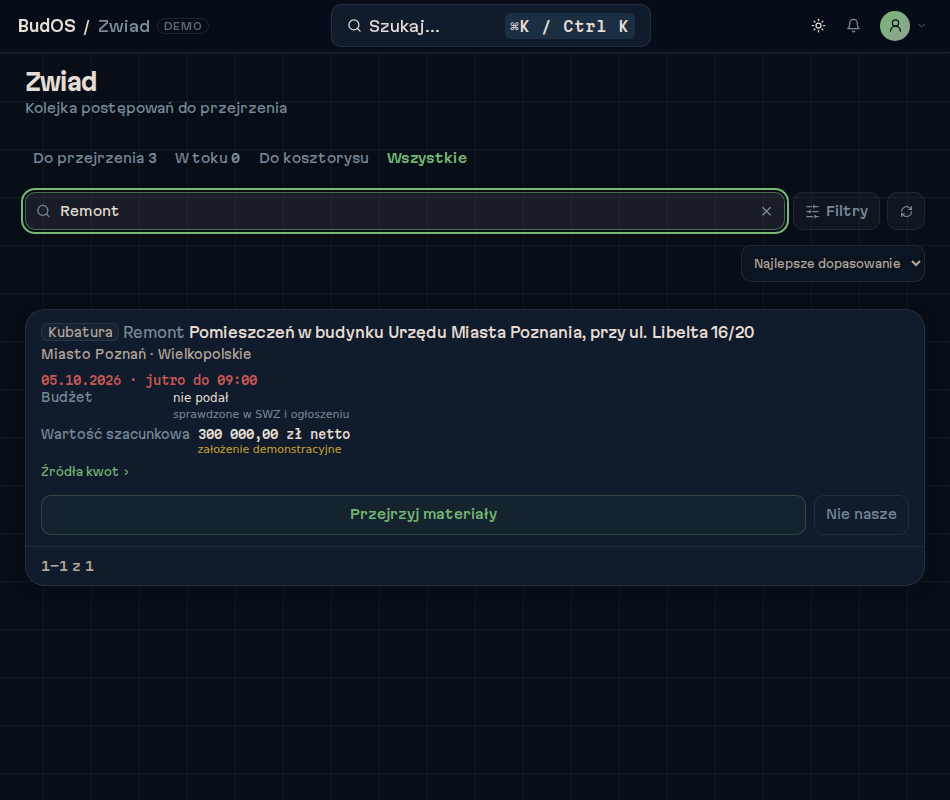Switch to the Do kosztorysu tab
Screen dimensions: 950x800
tap(314, 158)
